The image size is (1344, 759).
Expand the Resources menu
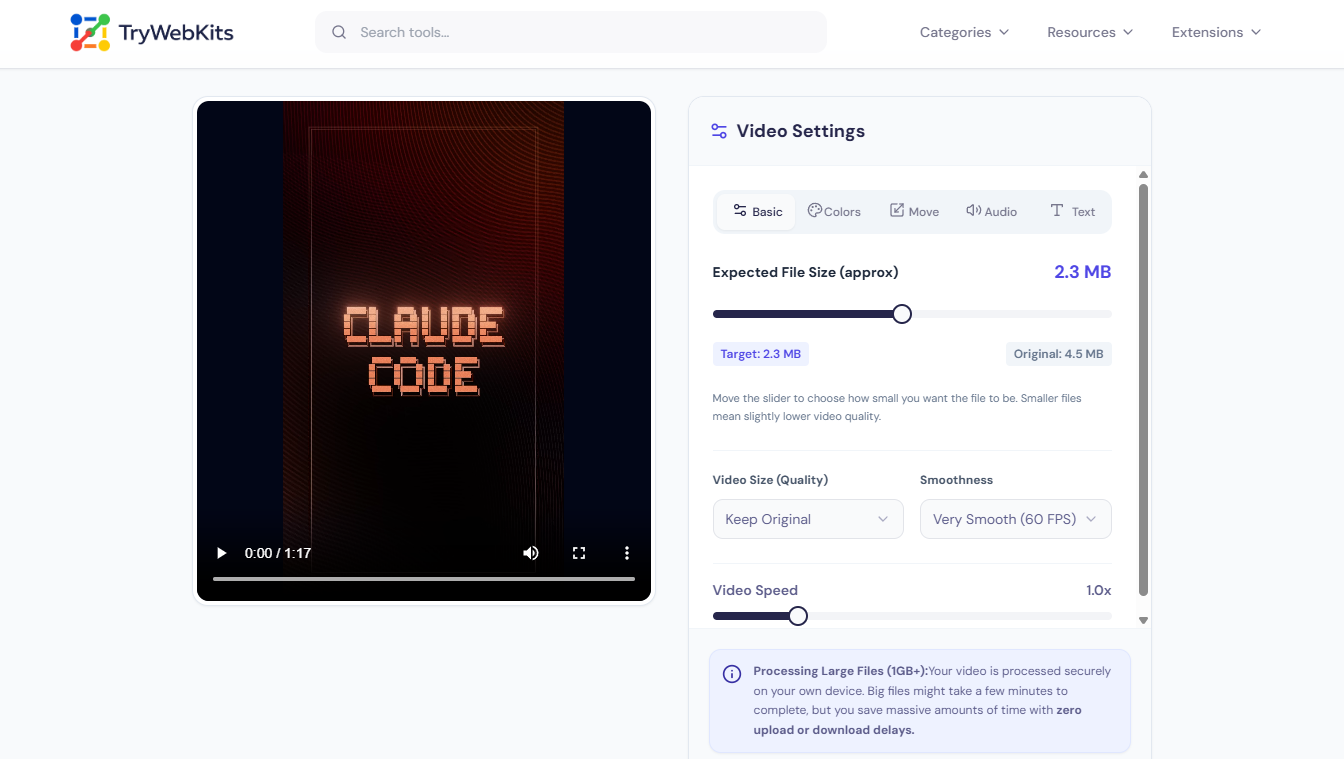(x=1089, y=31)
